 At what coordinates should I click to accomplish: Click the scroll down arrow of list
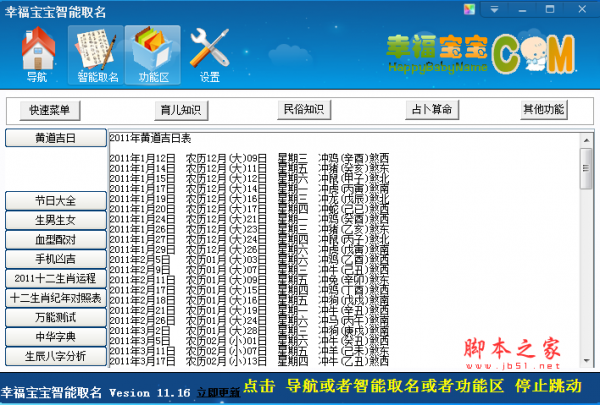pos(586,360)
